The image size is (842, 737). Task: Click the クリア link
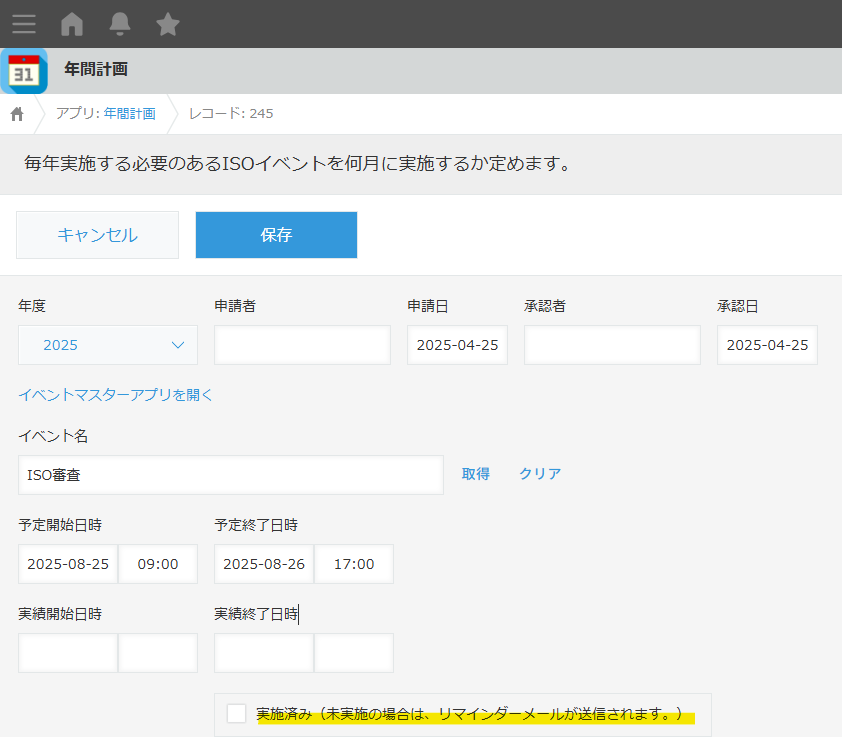point(540,474)
